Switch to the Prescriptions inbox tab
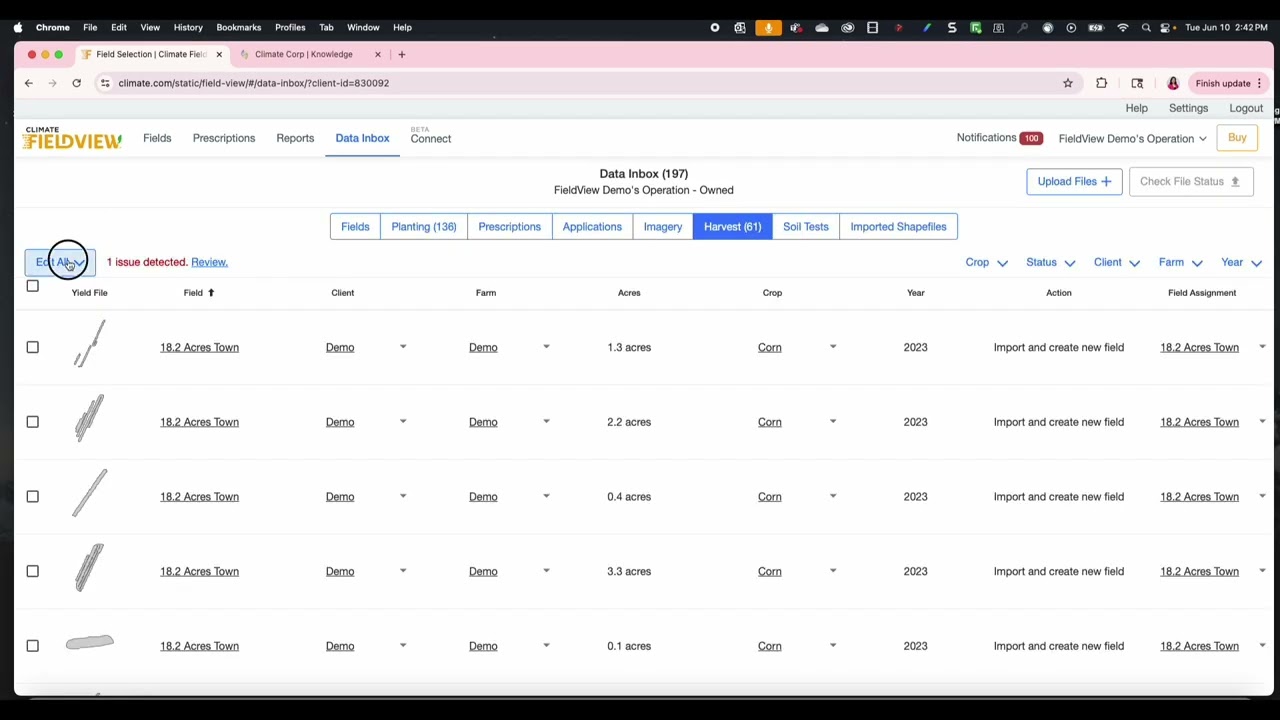Viewport: 1280px width, 720px height. [x=509, y=227]
